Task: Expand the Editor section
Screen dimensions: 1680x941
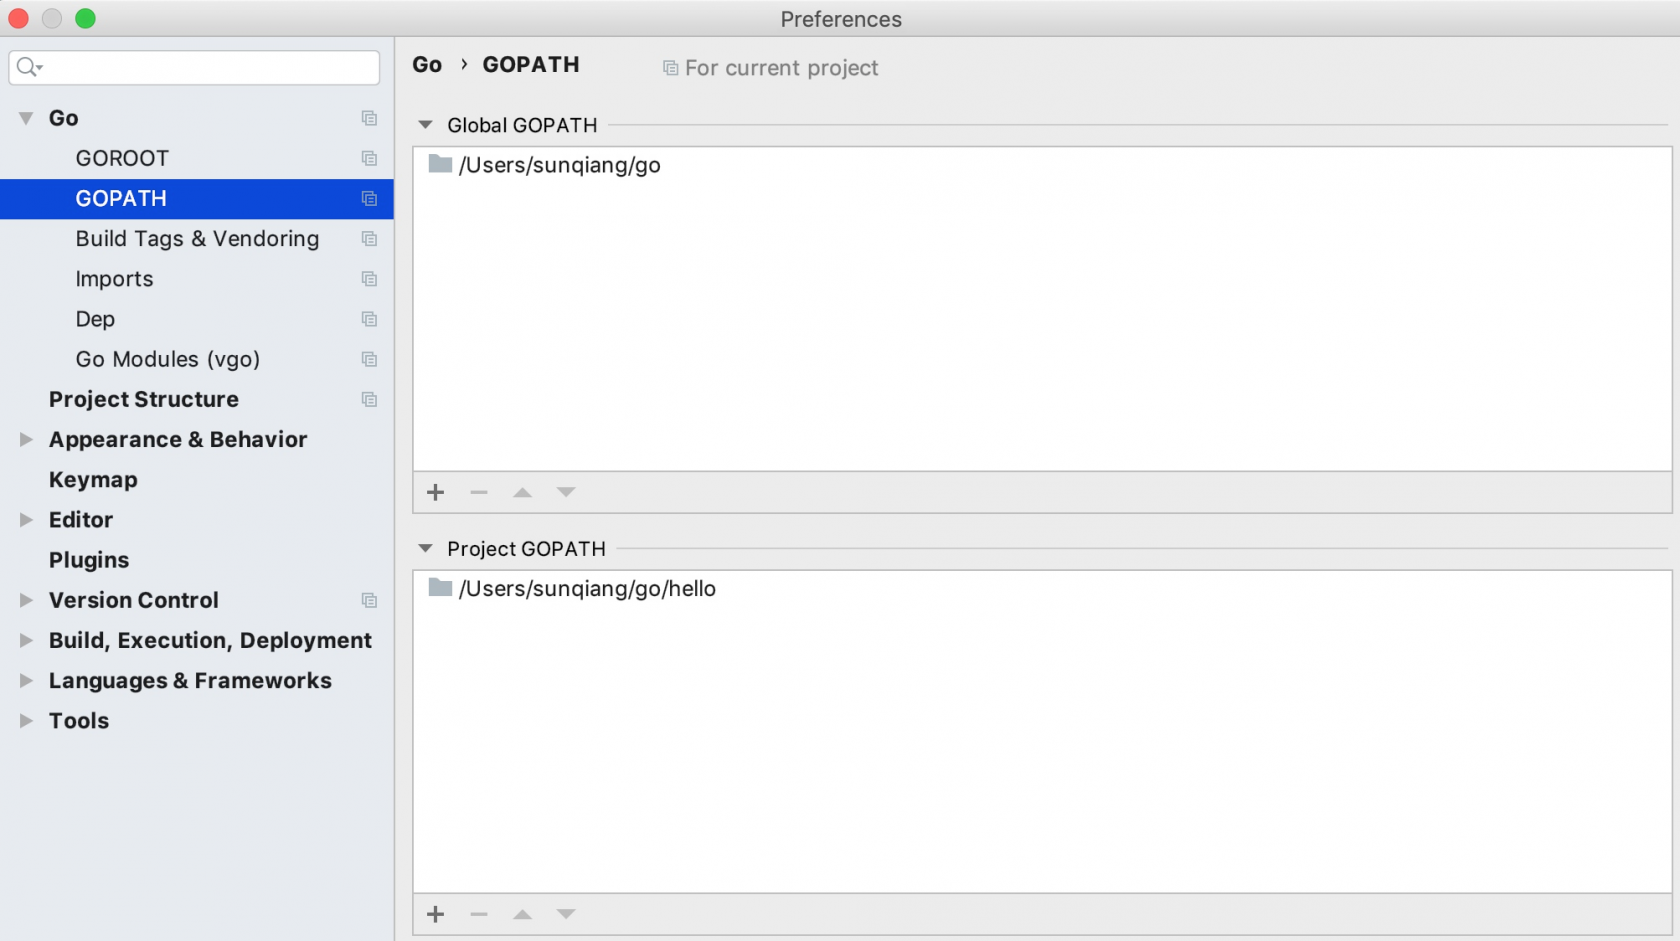Action: [x=26, y=520]
